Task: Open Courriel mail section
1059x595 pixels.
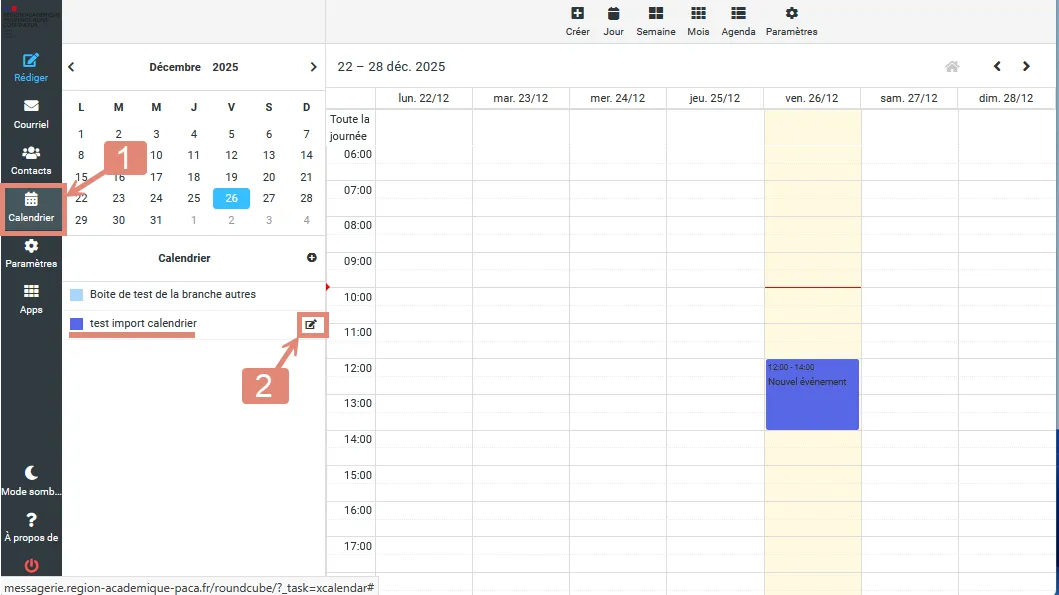Action: [31, 114]
